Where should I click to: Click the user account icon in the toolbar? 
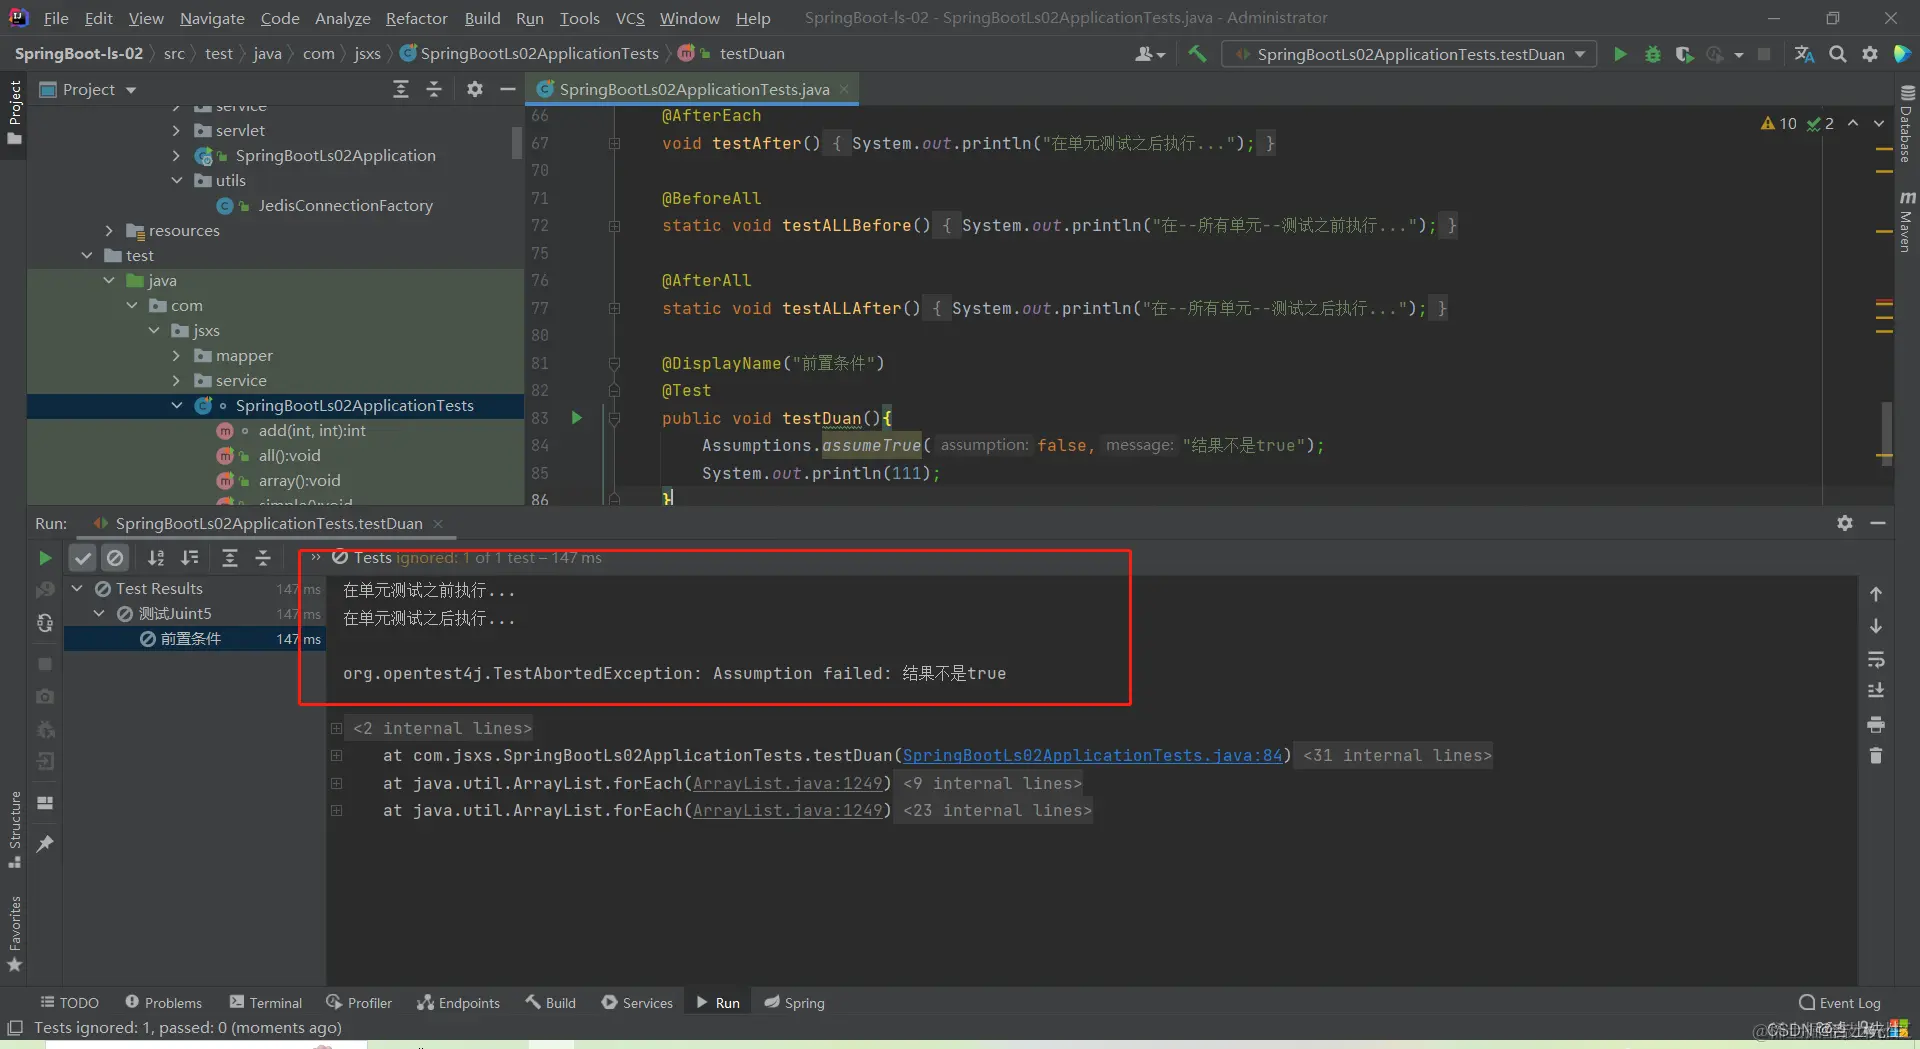pos(1149,54)
